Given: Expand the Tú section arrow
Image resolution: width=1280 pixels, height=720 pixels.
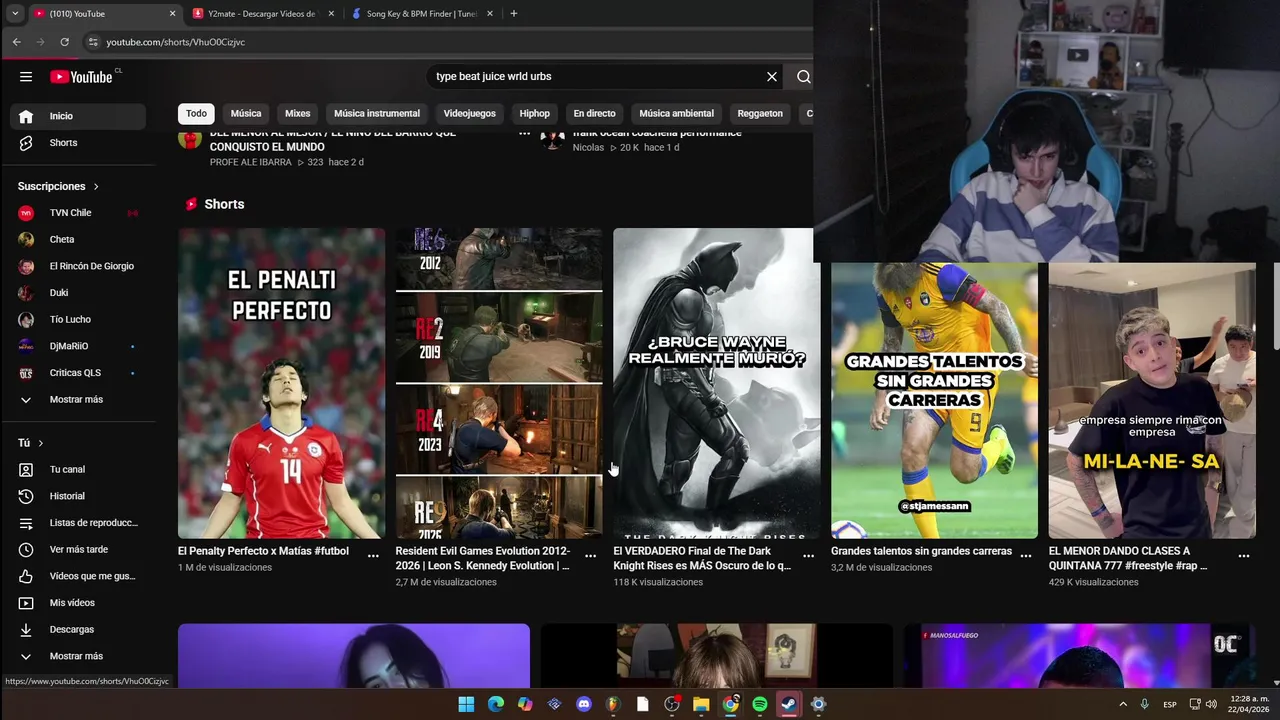Looking at the screenshot, I should (41, 443).
